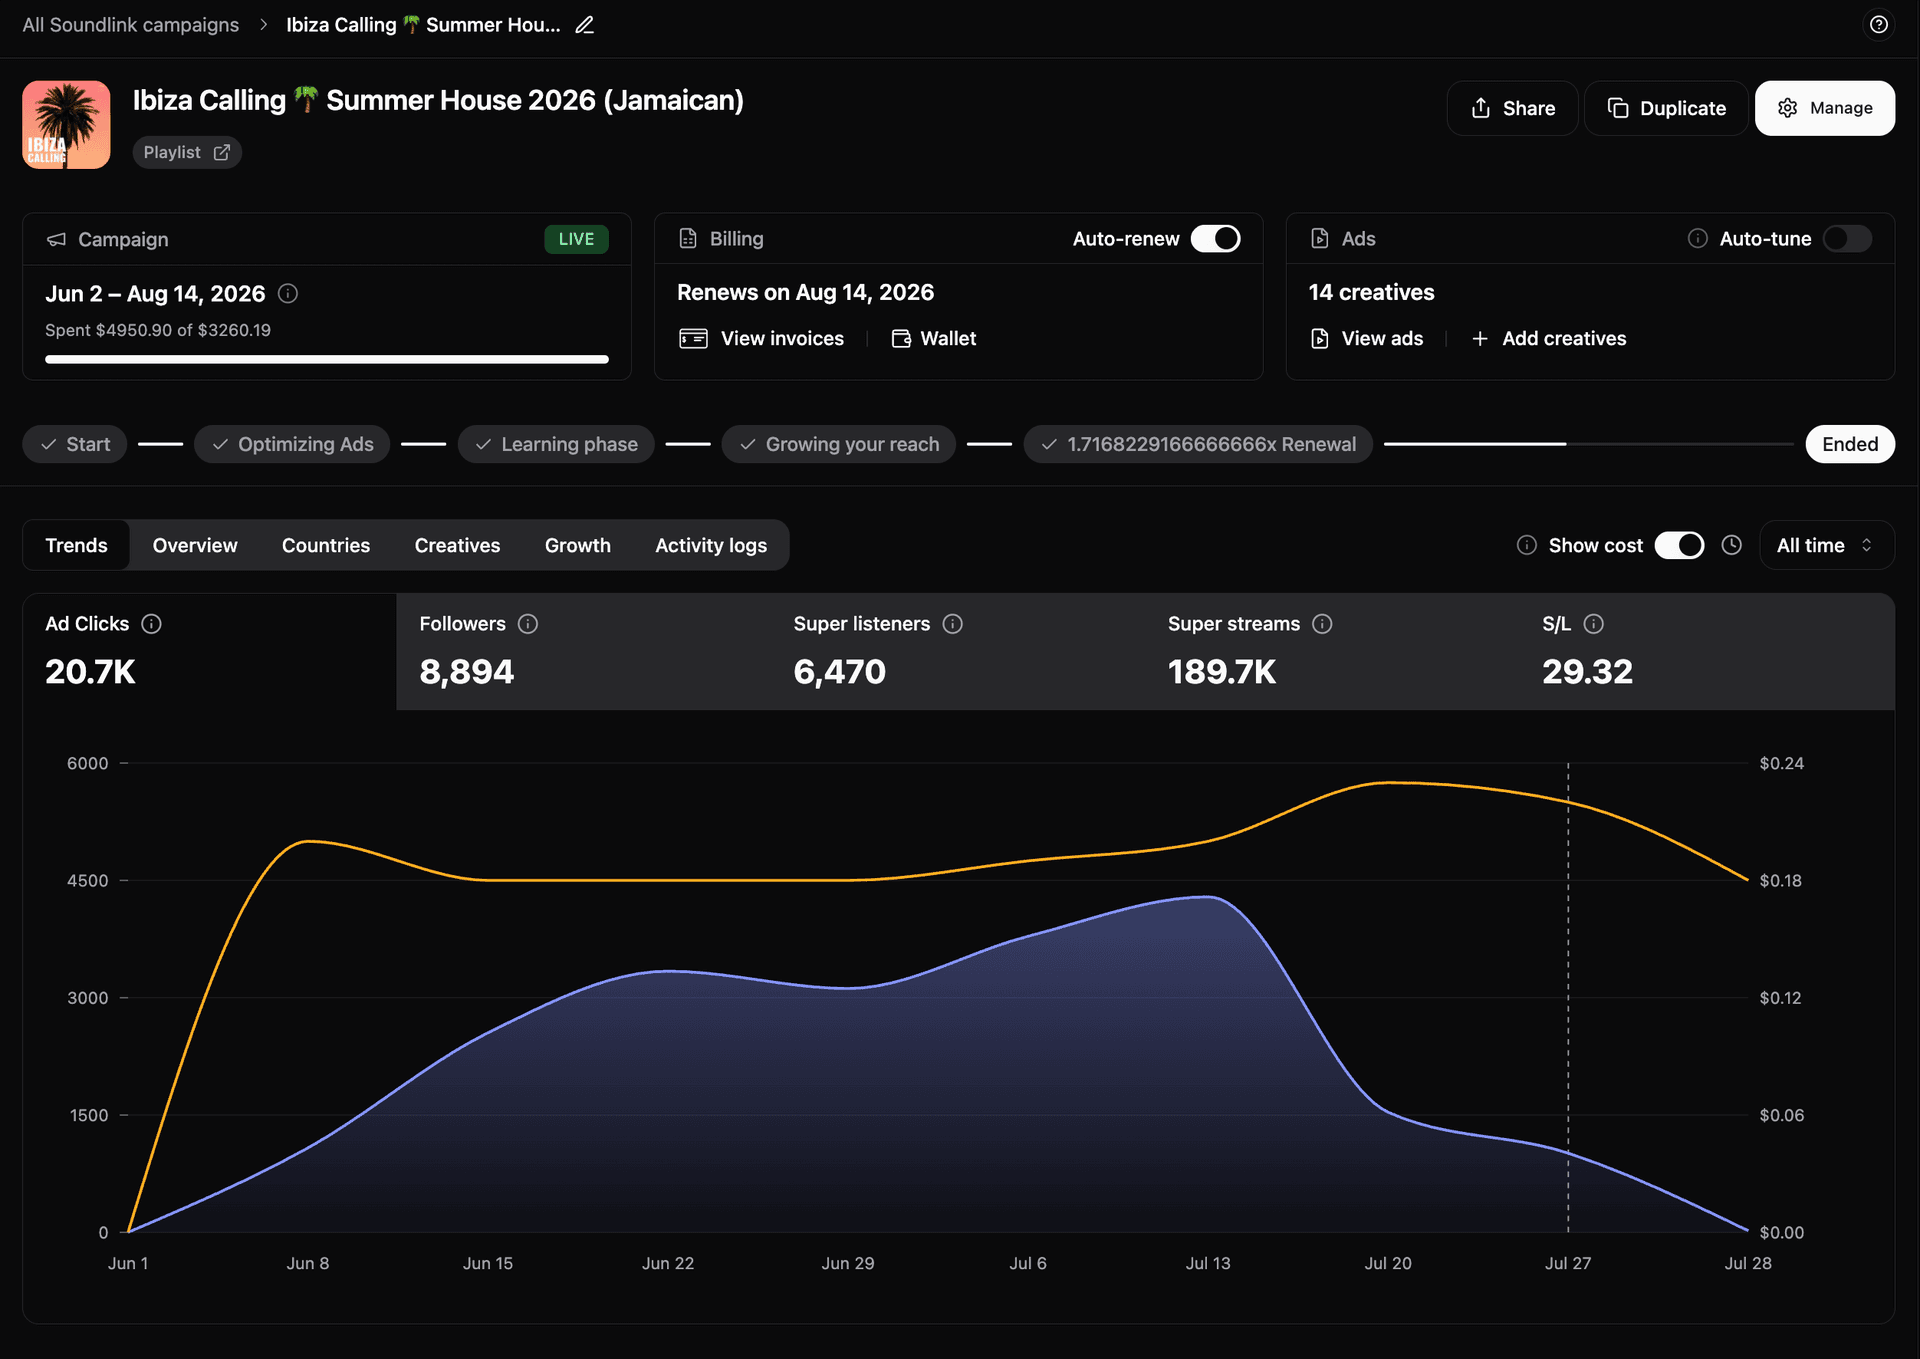
Task: Click the Show cost info icon
Action: 1527,545
